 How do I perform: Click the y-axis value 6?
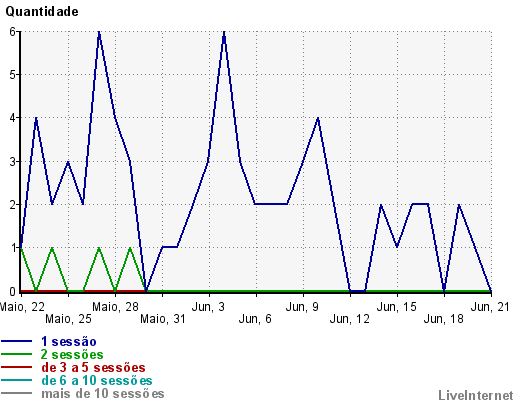tap(12, 32)
